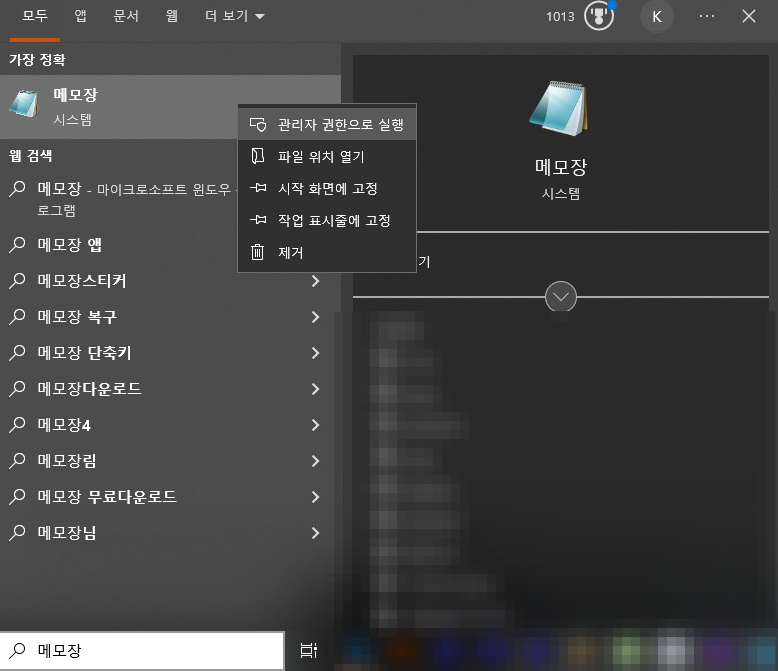Open the three-dot options menu
Viewport: 778px width, 671px height.
707,16
